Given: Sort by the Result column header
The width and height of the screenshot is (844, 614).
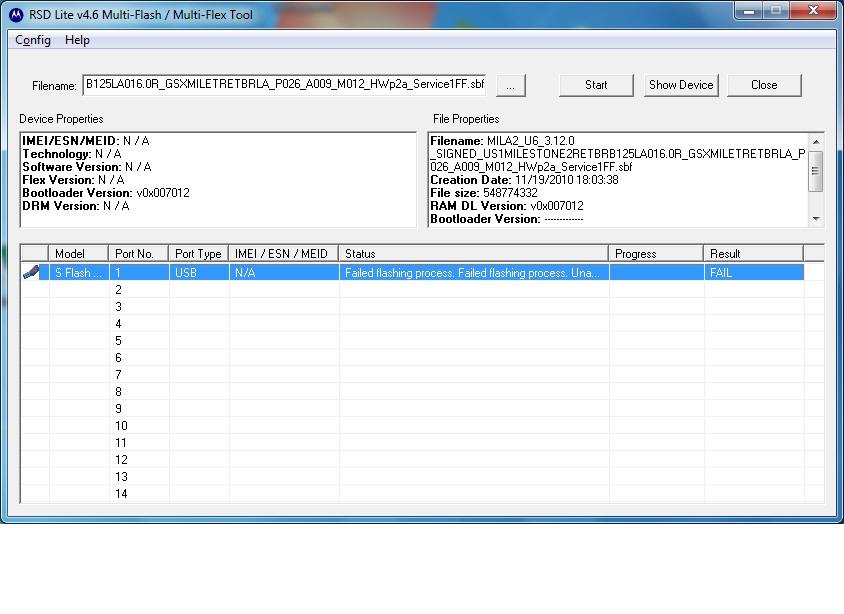Looking at the screenshot, I should coord(754,253).
